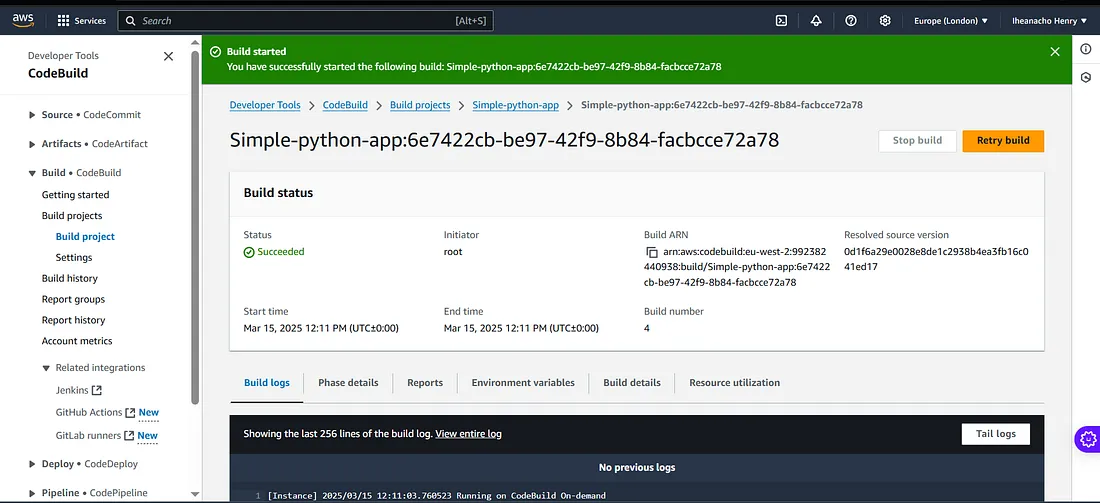This screenshot has width=1100, height=503.
Task: Open the hexagon tools icon on right edge
Action: [x=1086, y=77]
